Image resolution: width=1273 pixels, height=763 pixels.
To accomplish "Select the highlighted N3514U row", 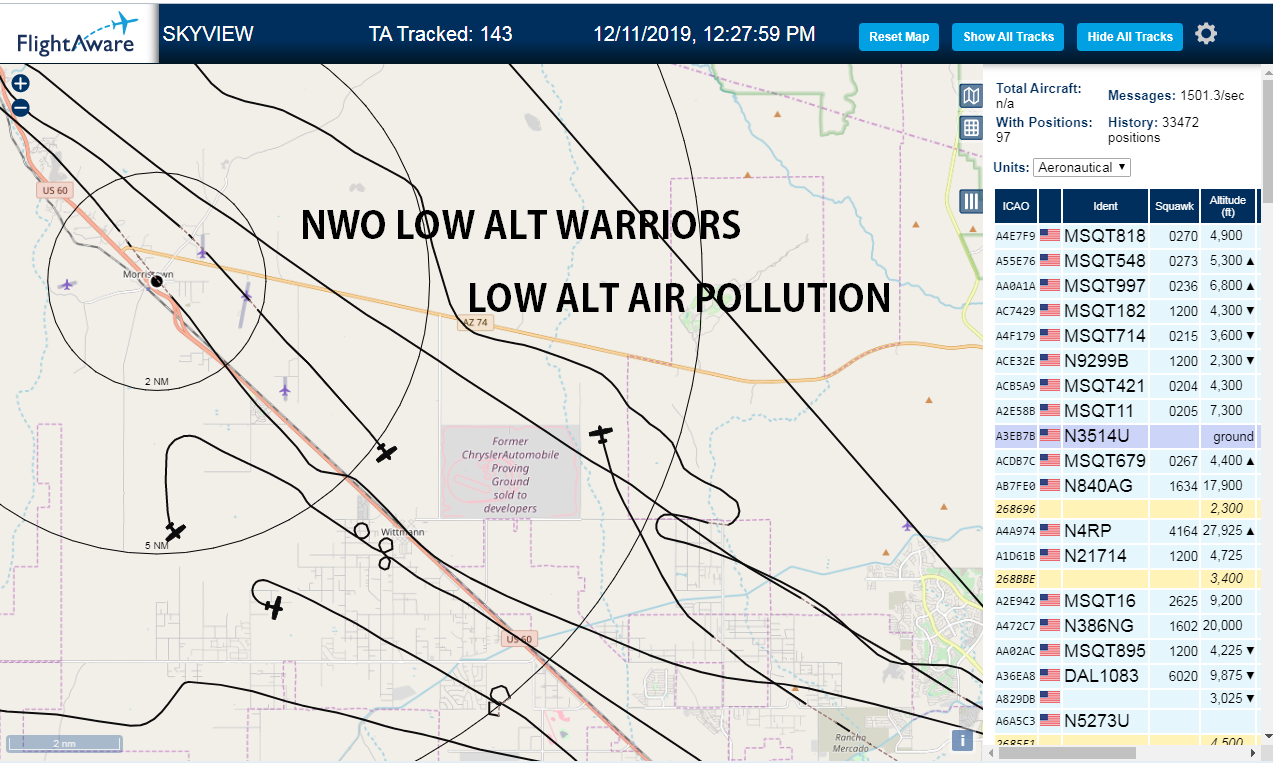I will (1126, 436).
